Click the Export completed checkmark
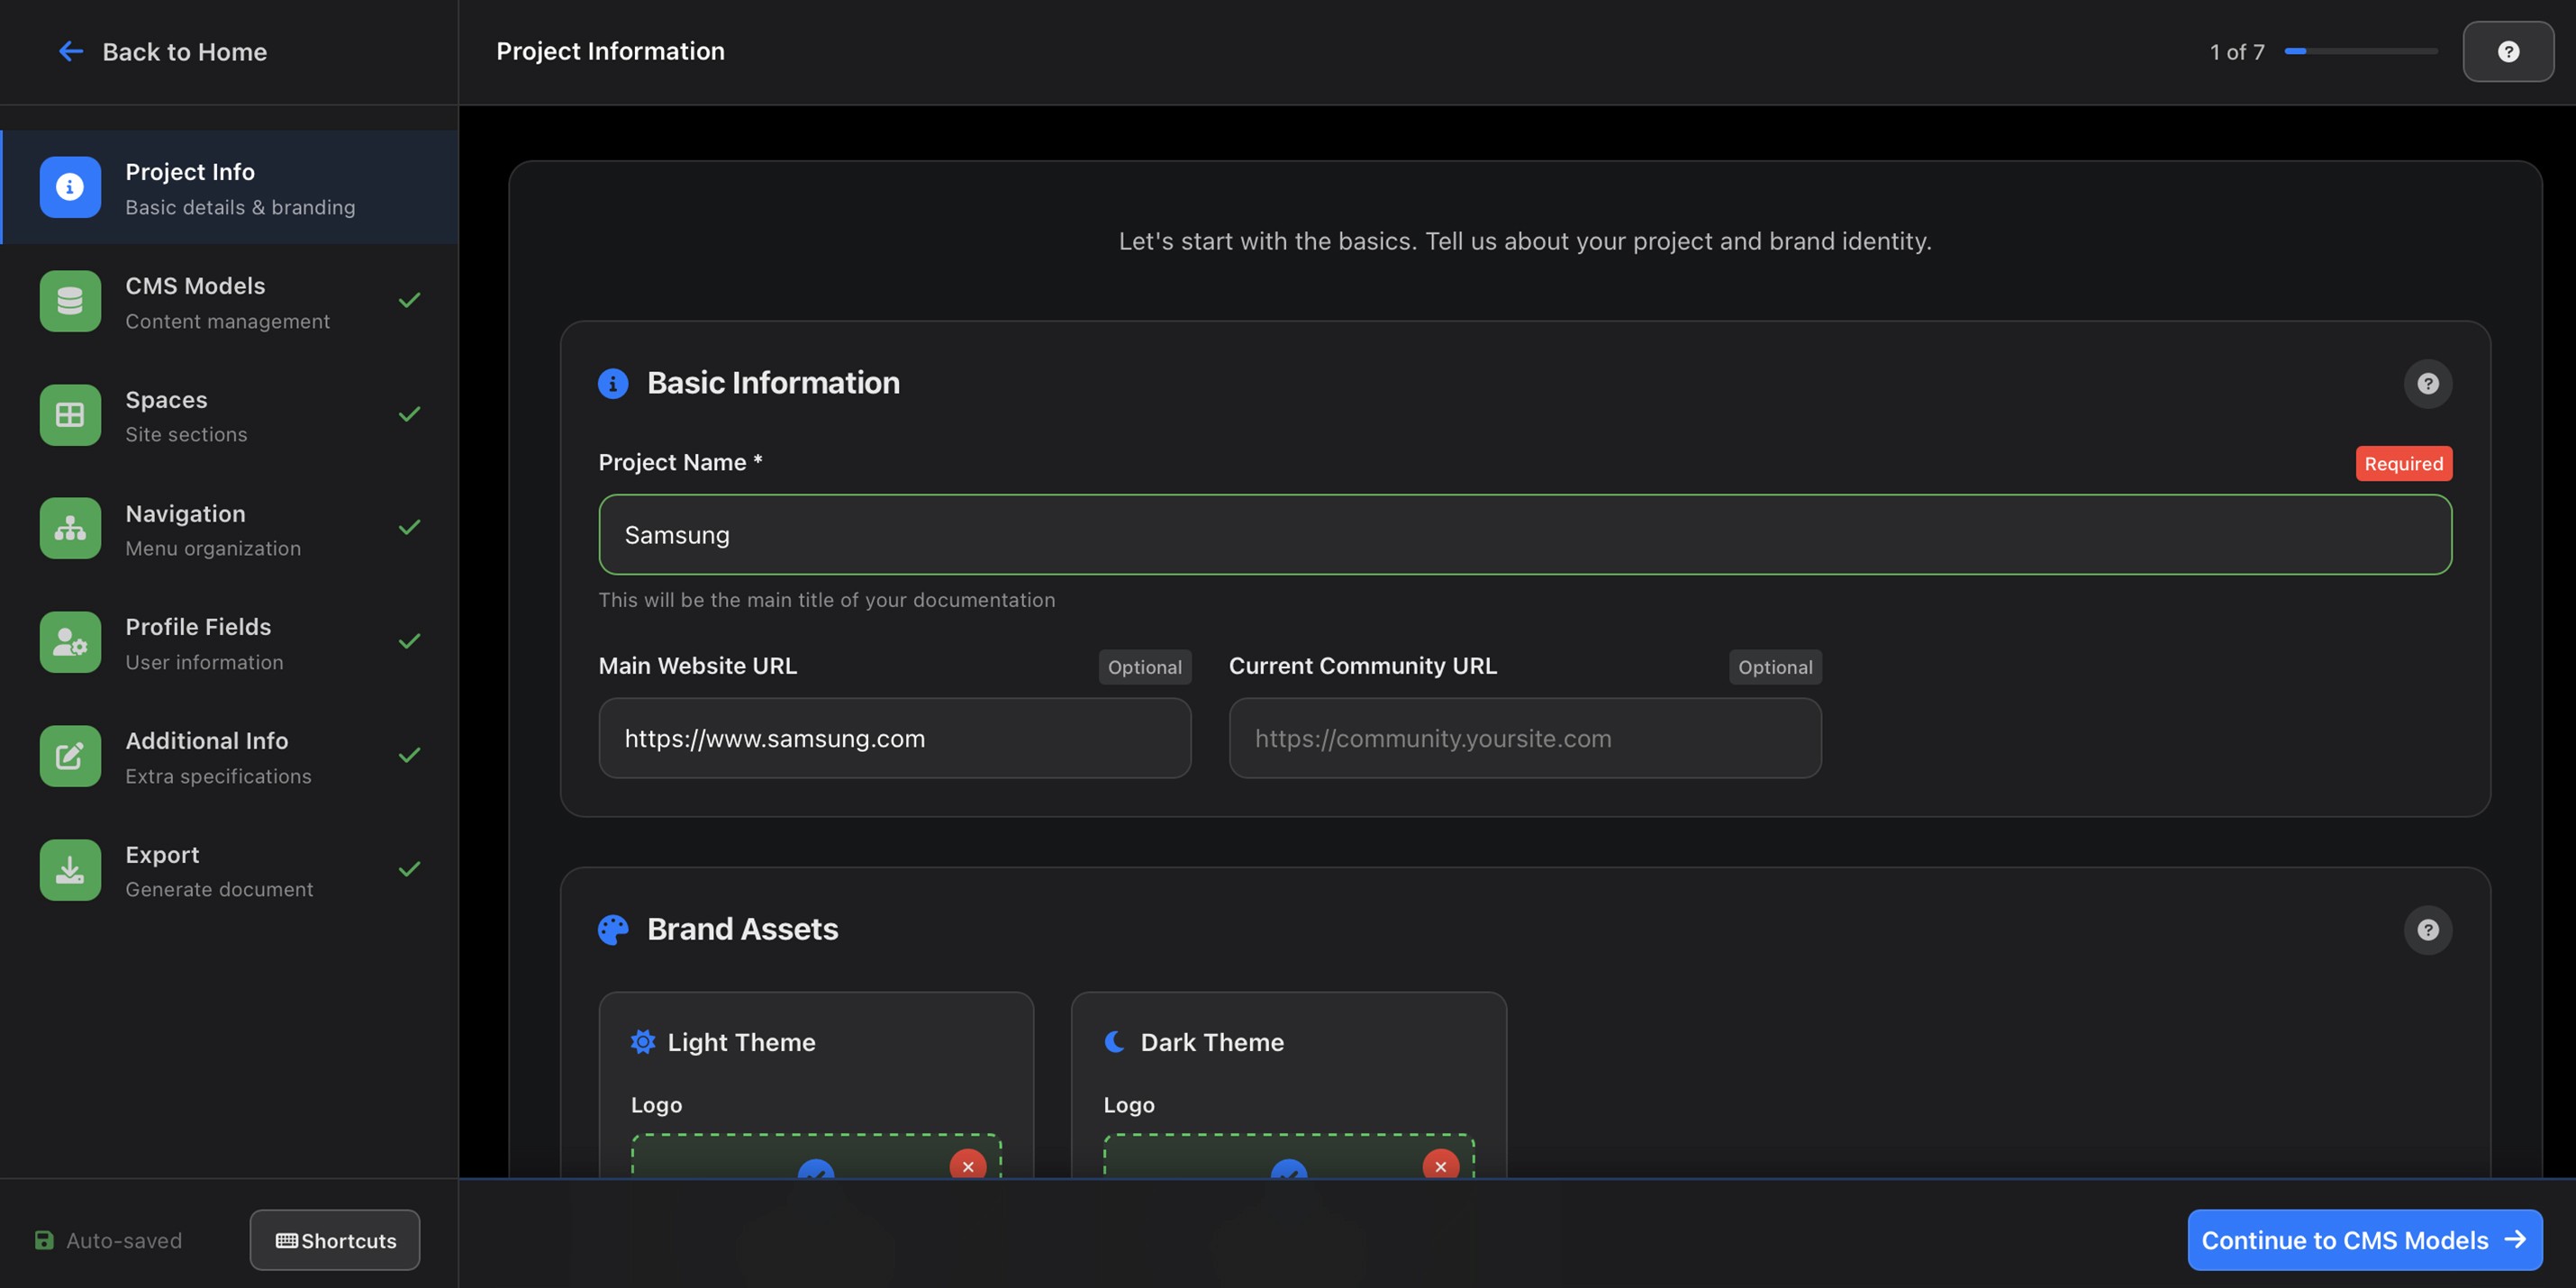Viewport: 2576px width, 1288px height. tap(409, 869)
